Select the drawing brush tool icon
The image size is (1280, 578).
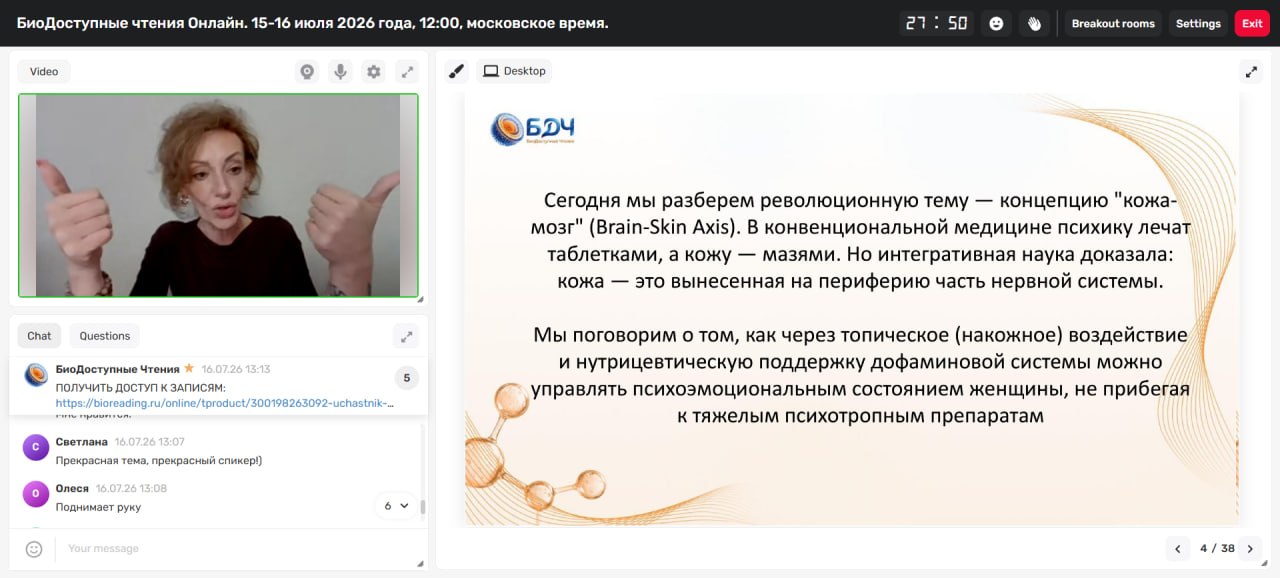(456, 71)
